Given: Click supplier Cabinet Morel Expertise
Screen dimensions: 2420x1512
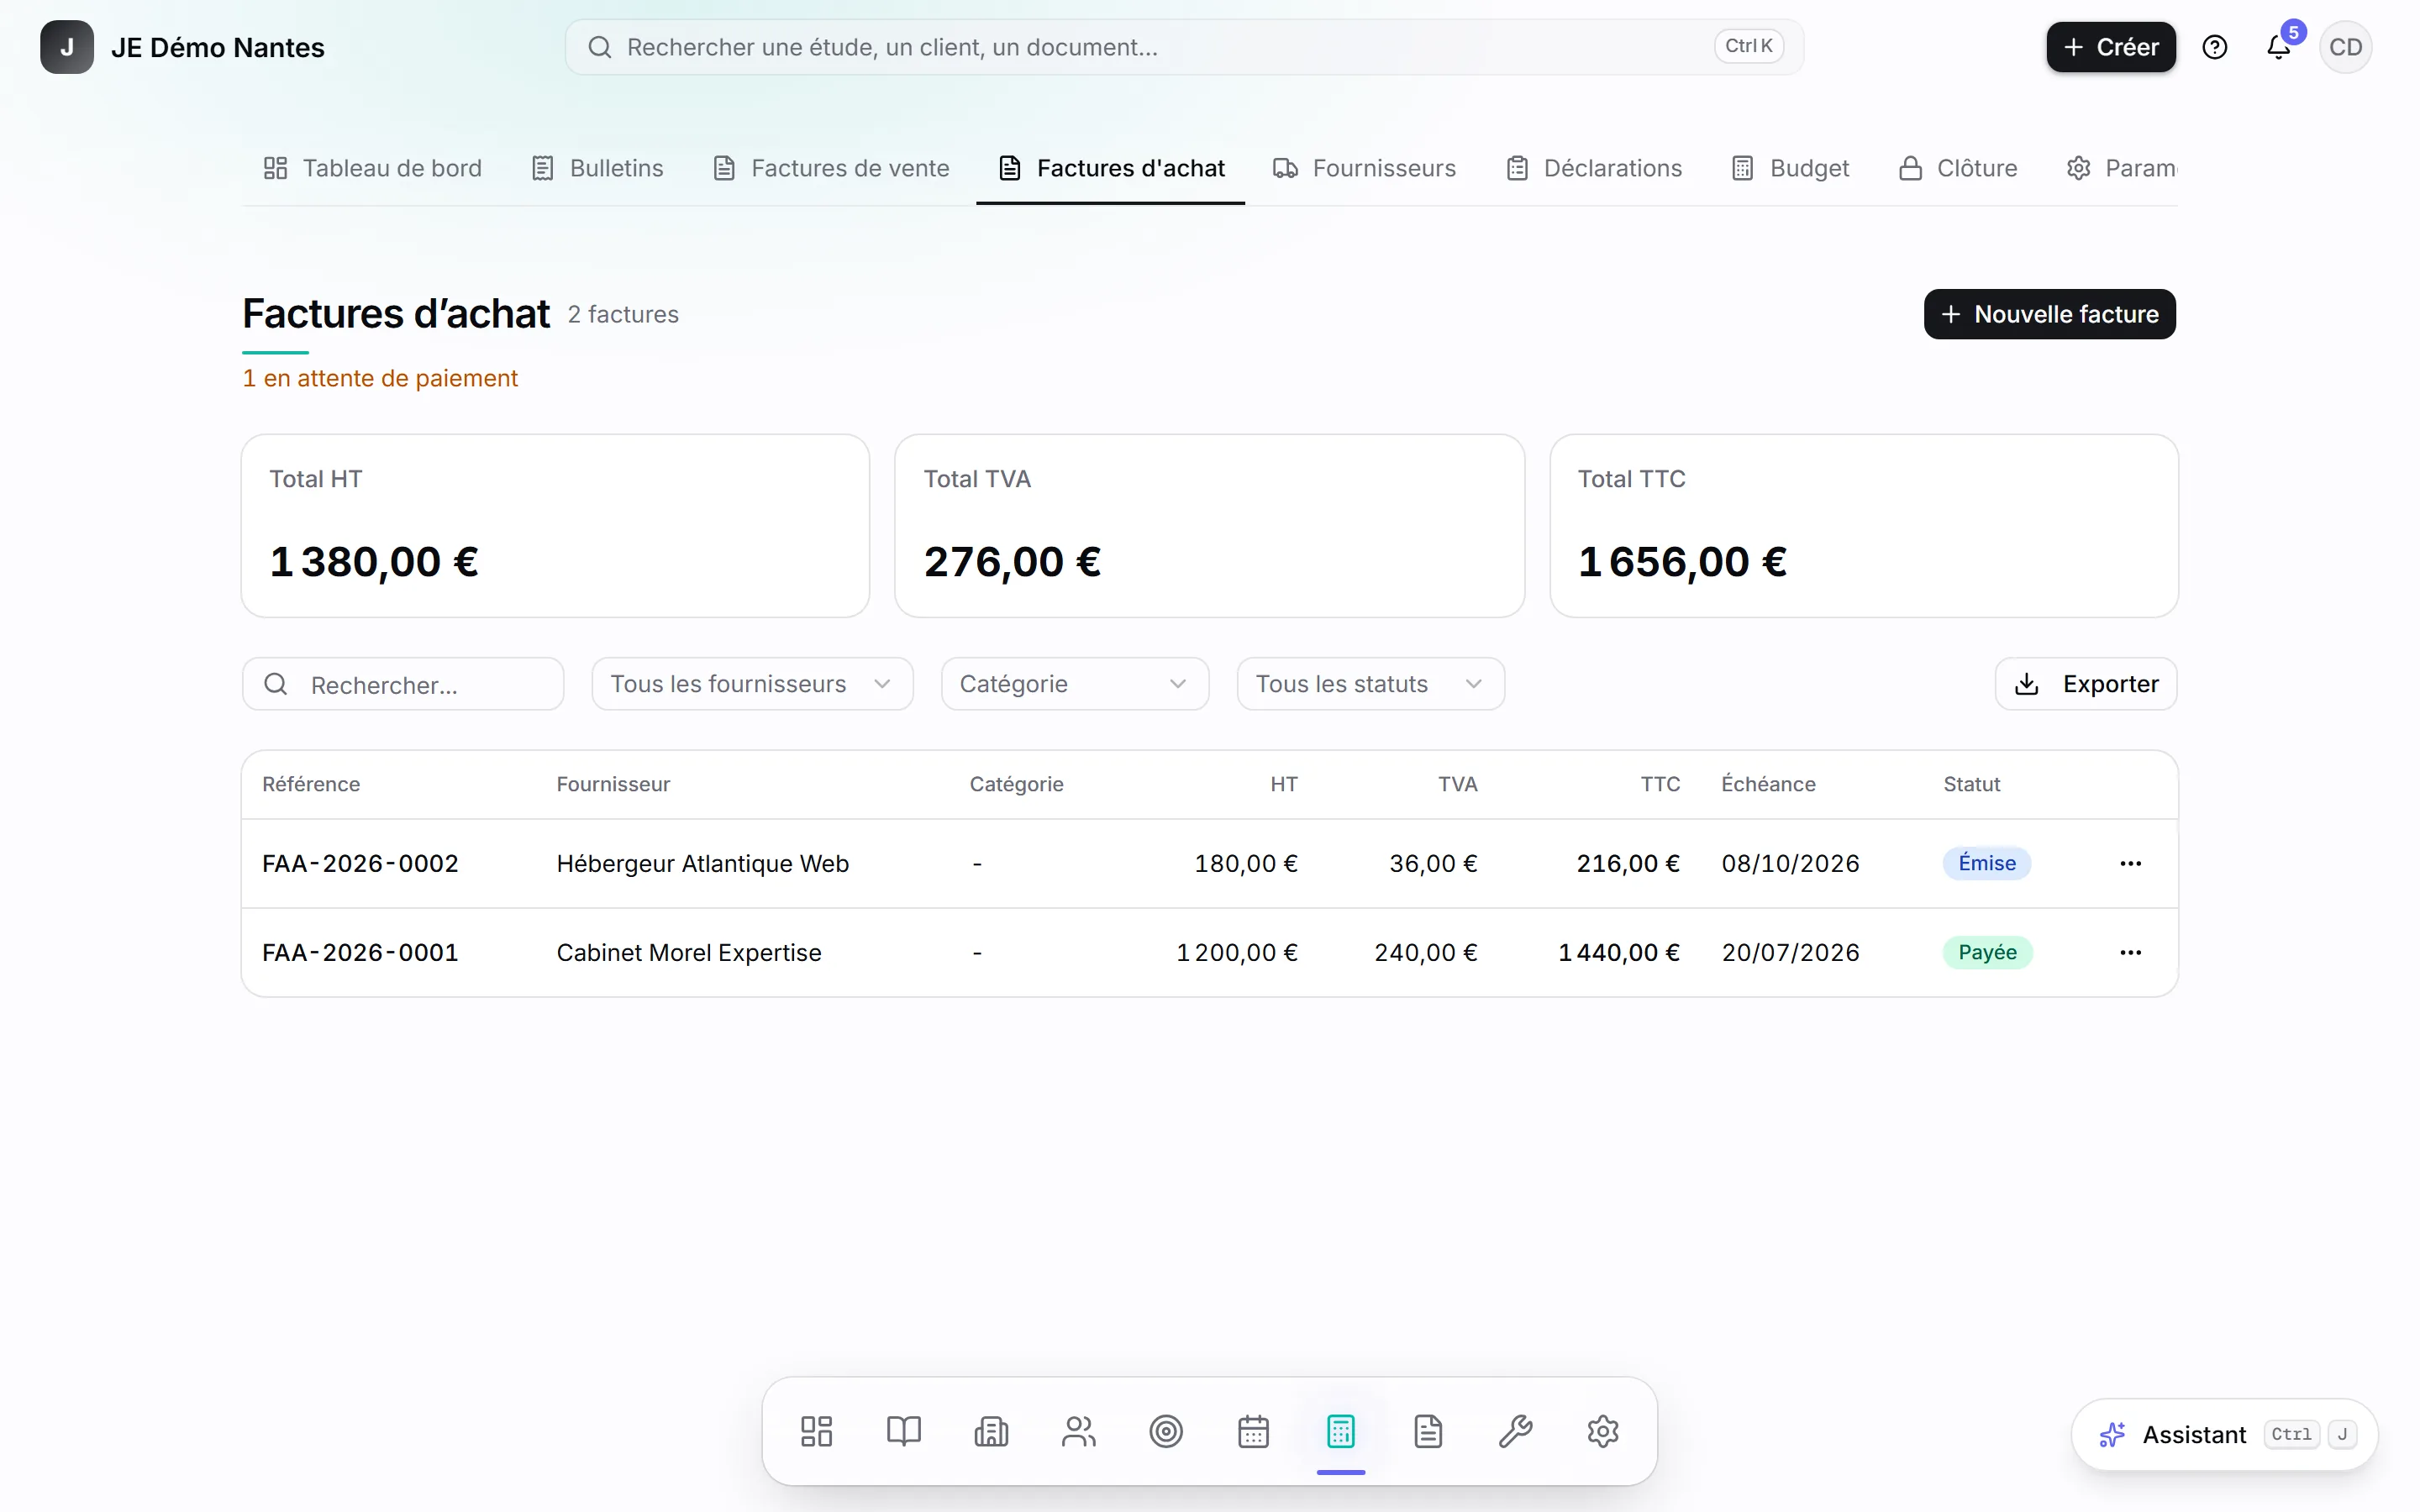Looking at the screenshot, I should 689,952.
